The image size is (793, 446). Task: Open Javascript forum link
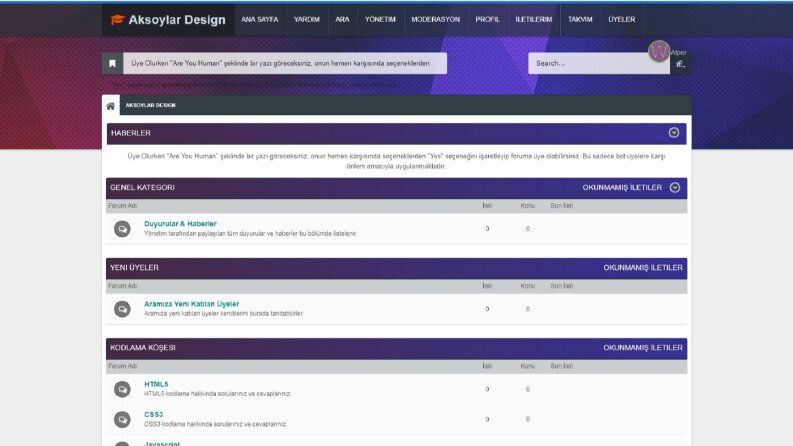pyautogui.click(x=162, y=443)
